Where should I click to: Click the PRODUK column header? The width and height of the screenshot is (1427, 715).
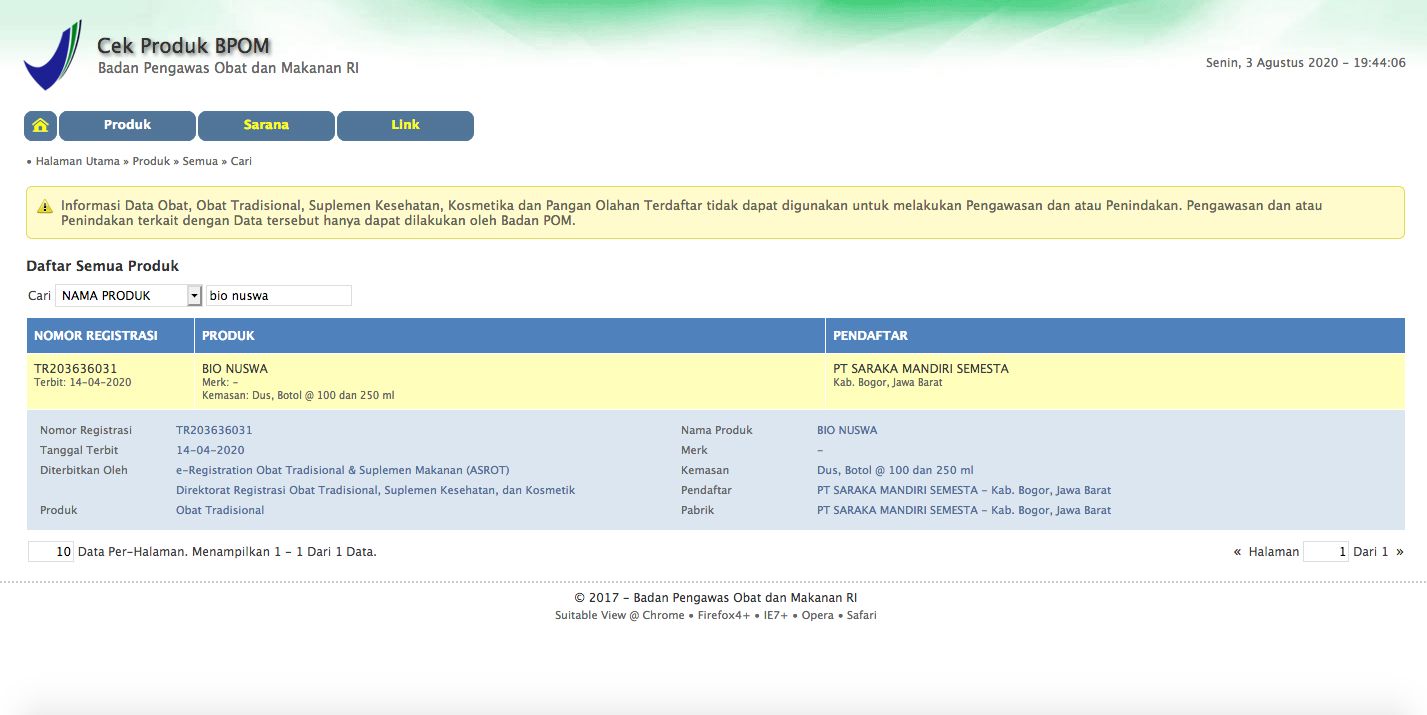[510, 336]
